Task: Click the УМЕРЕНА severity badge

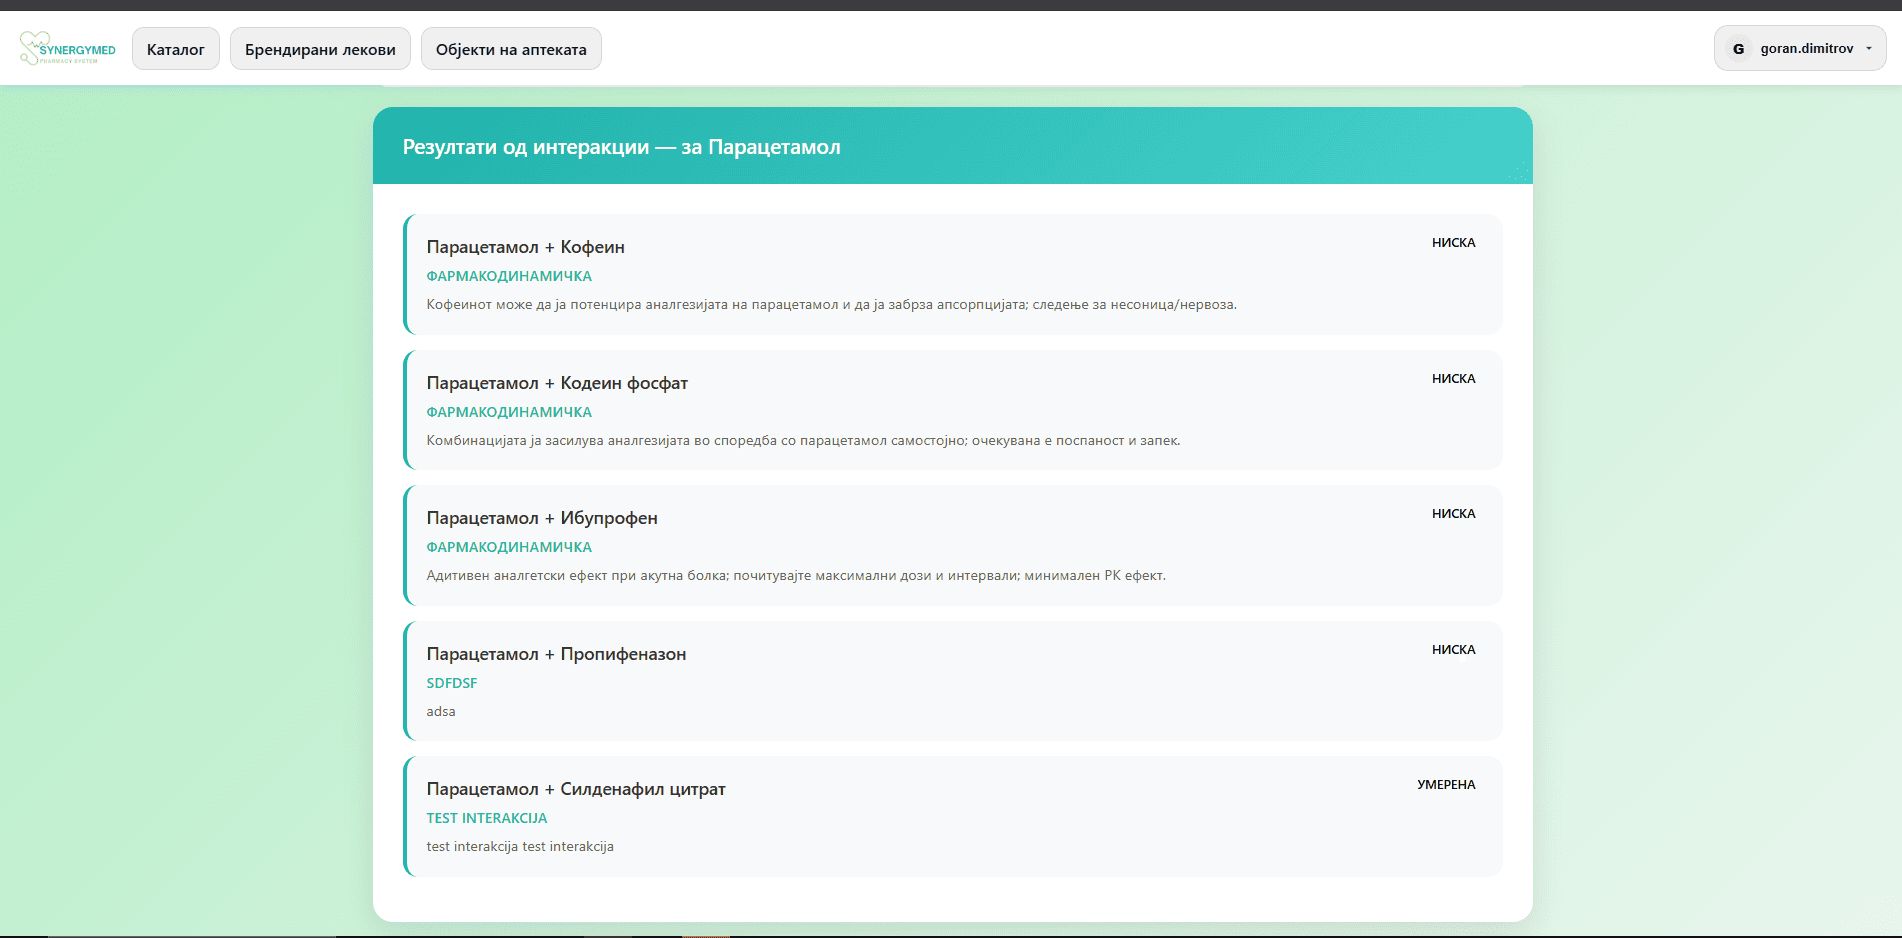Action: click(x=1446, y=785)
